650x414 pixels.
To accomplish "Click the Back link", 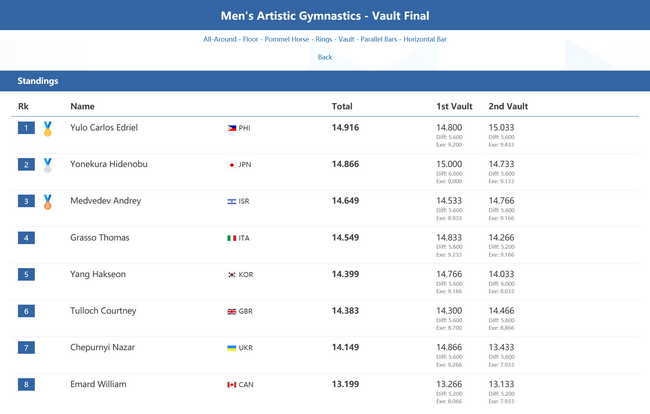I will coord(325,57).
